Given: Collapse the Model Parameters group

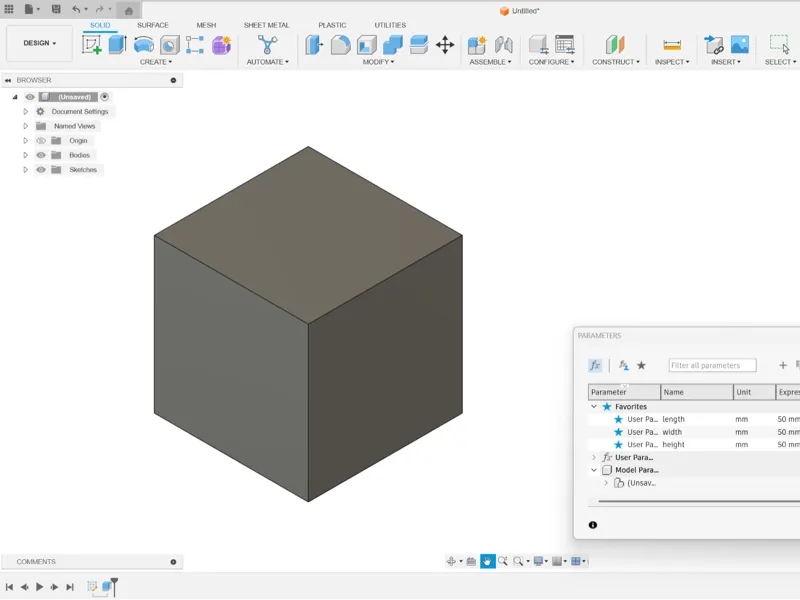Looking at the screenshot, I should (x=594, y=470).
